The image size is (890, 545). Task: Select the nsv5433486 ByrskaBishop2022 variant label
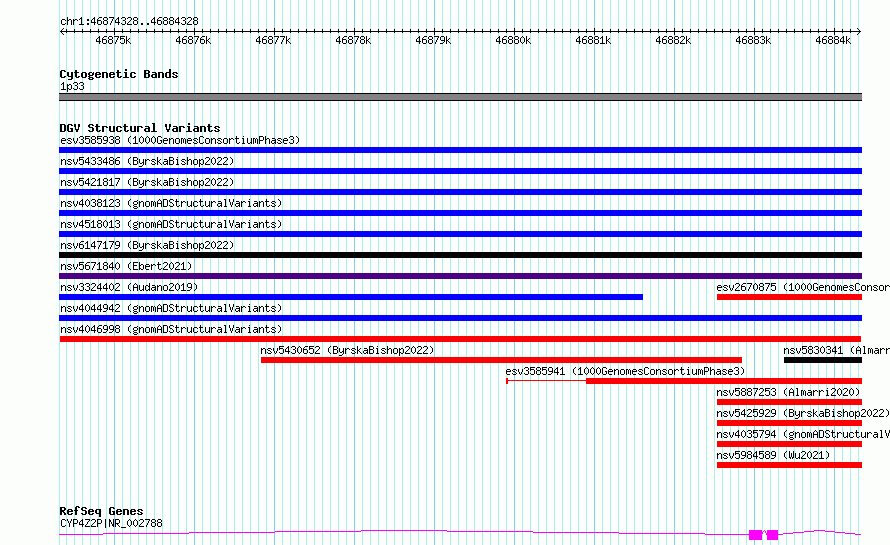pyautogui.click(x=147, y=161)
